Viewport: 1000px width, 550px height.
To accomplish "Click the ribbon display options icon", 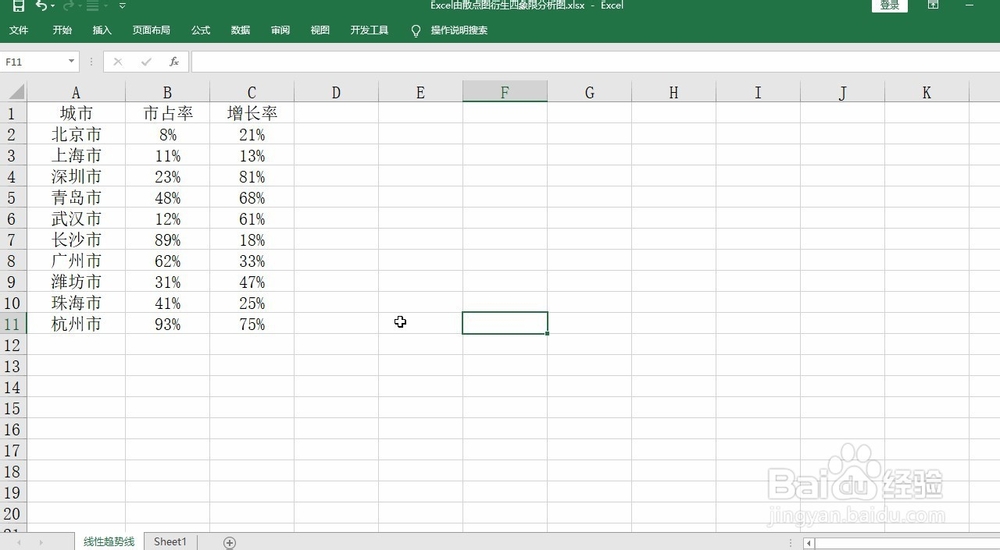I will (933, 5).
